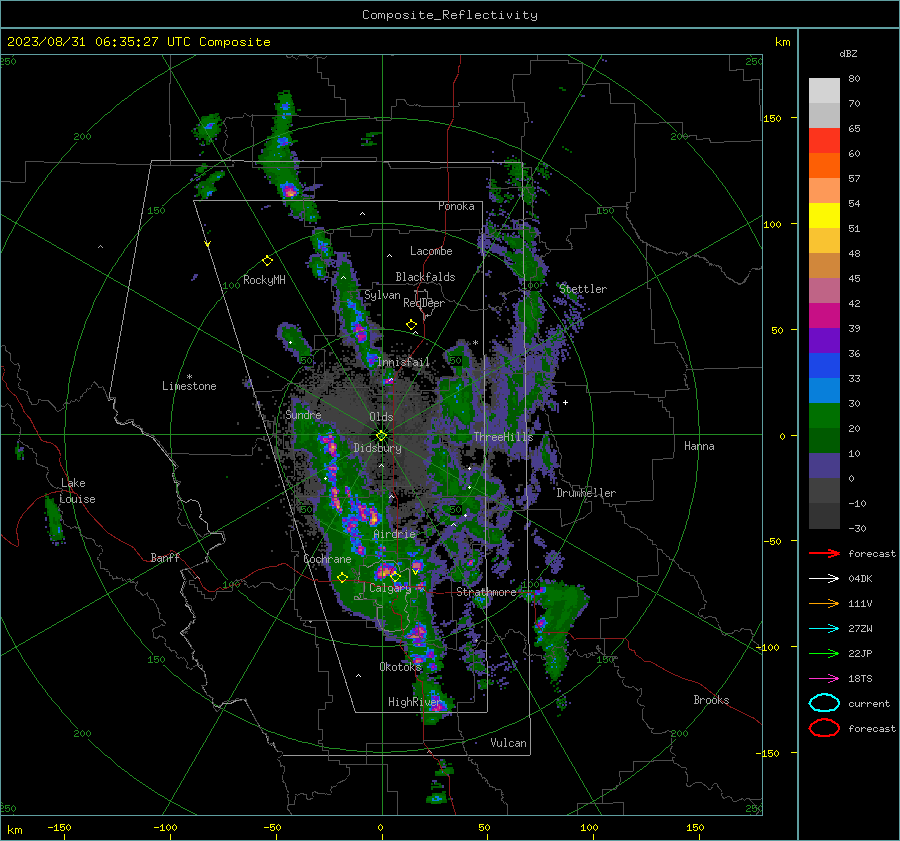
Task: Click yellow diamond marker beside RockyMH
Action: click(267, 261)
